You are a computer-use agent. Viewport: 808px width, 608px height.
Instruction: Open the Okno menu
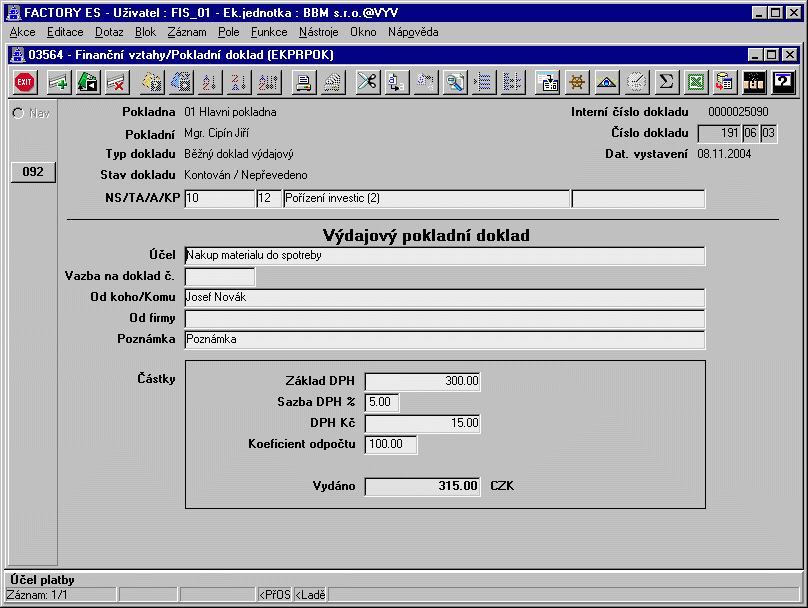coord(363,32)
